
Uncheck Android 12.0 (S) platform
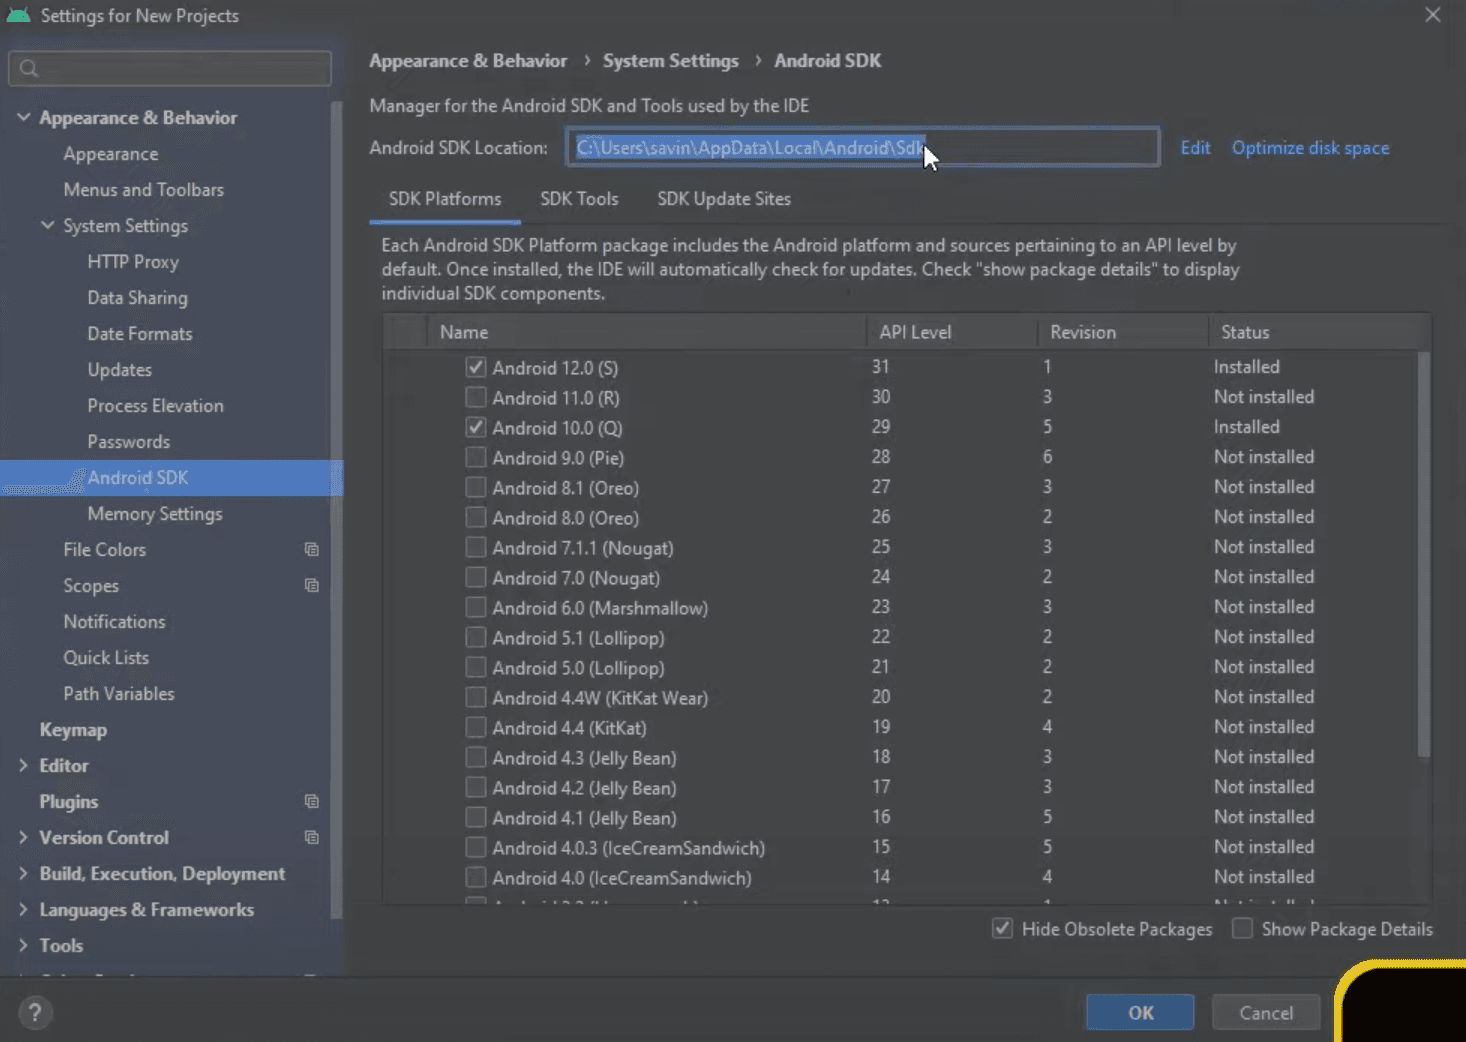coord(474,367)
